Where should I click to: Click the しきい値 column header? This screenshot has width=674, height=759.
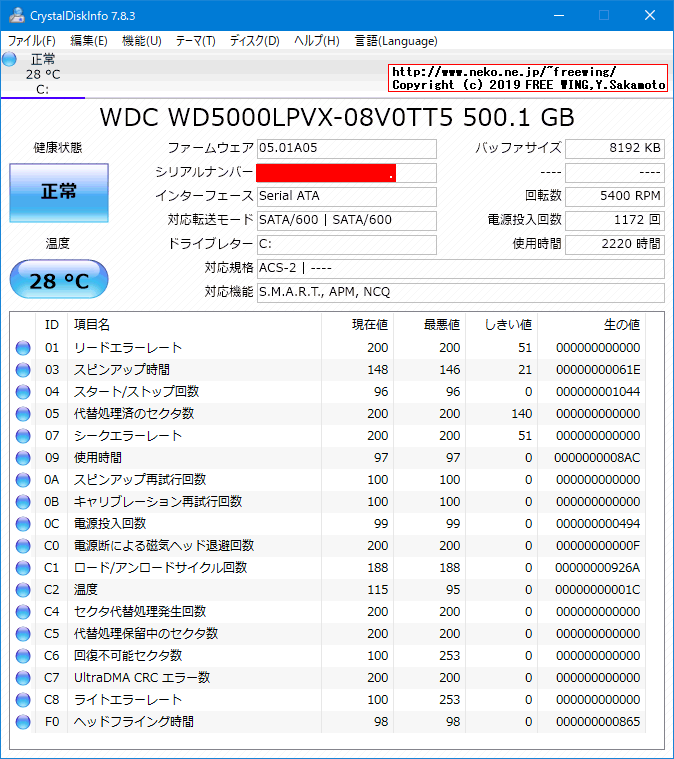[502, 324]
